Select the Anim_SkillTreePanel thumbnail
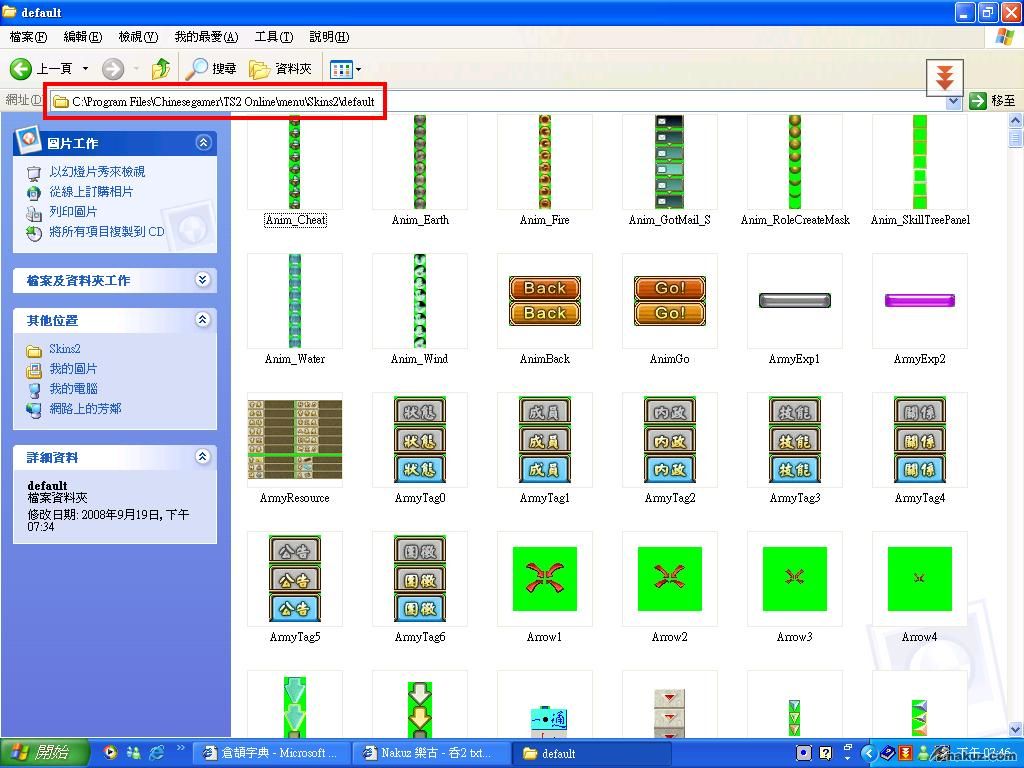Viewport: 1024px width, 768px height. tap(920, 162)
